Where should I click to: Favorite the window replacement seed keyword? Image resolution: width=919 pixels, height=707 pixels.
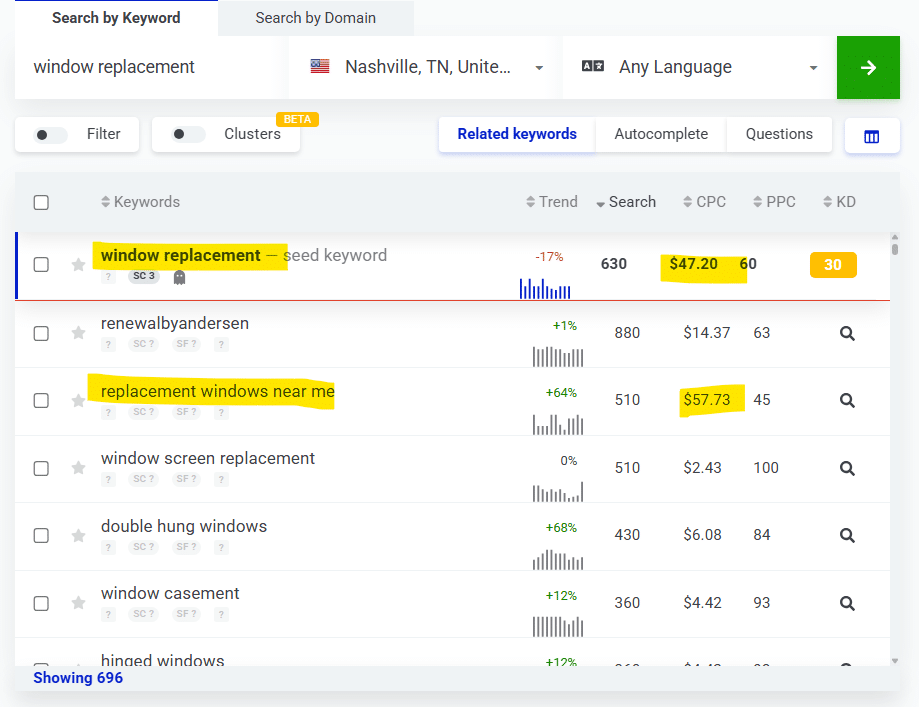[78, 265]
